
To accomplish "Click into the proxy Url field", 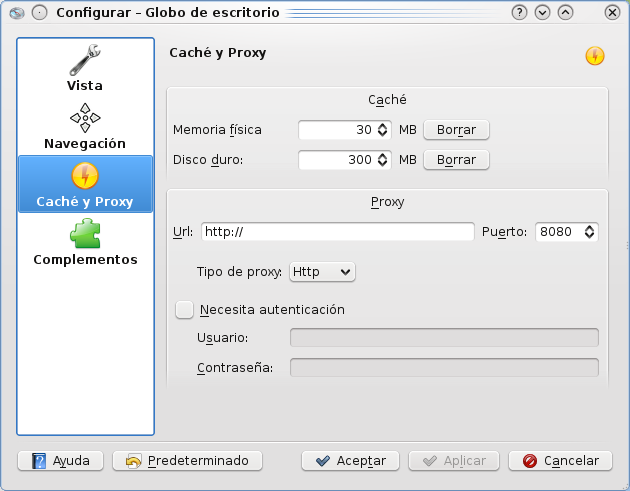I will tap(337, 232).
